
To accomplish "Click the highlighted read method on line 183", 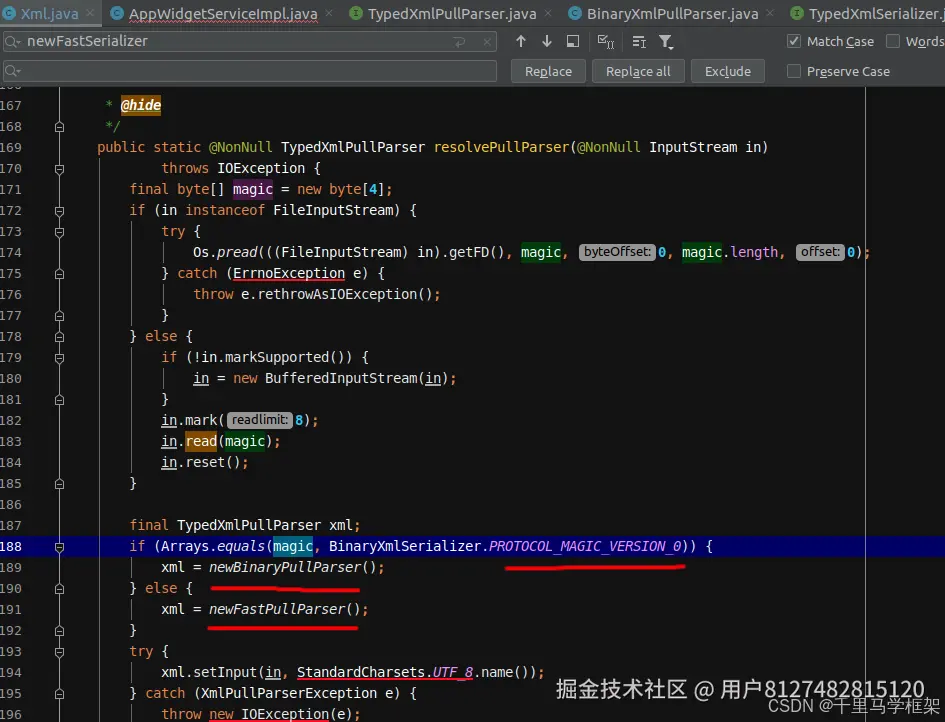I will (201, 441).
